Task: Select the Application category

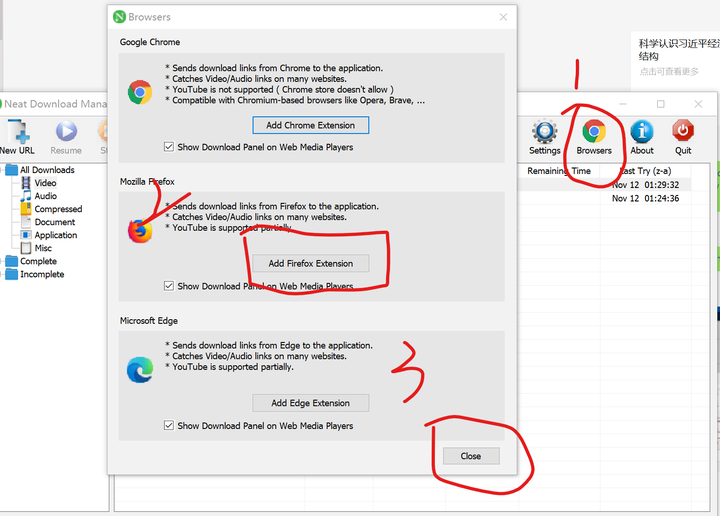Action: pyautogui.click(x=56, y=235)
